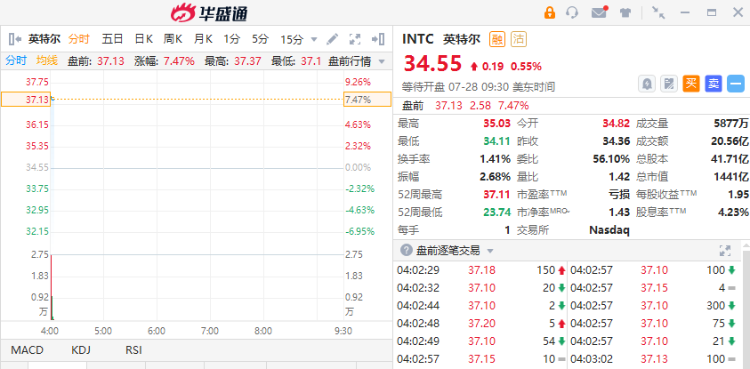750x369 pixels.
Task: Toggle the 分时 line indicator
Action: coord(16,61)
